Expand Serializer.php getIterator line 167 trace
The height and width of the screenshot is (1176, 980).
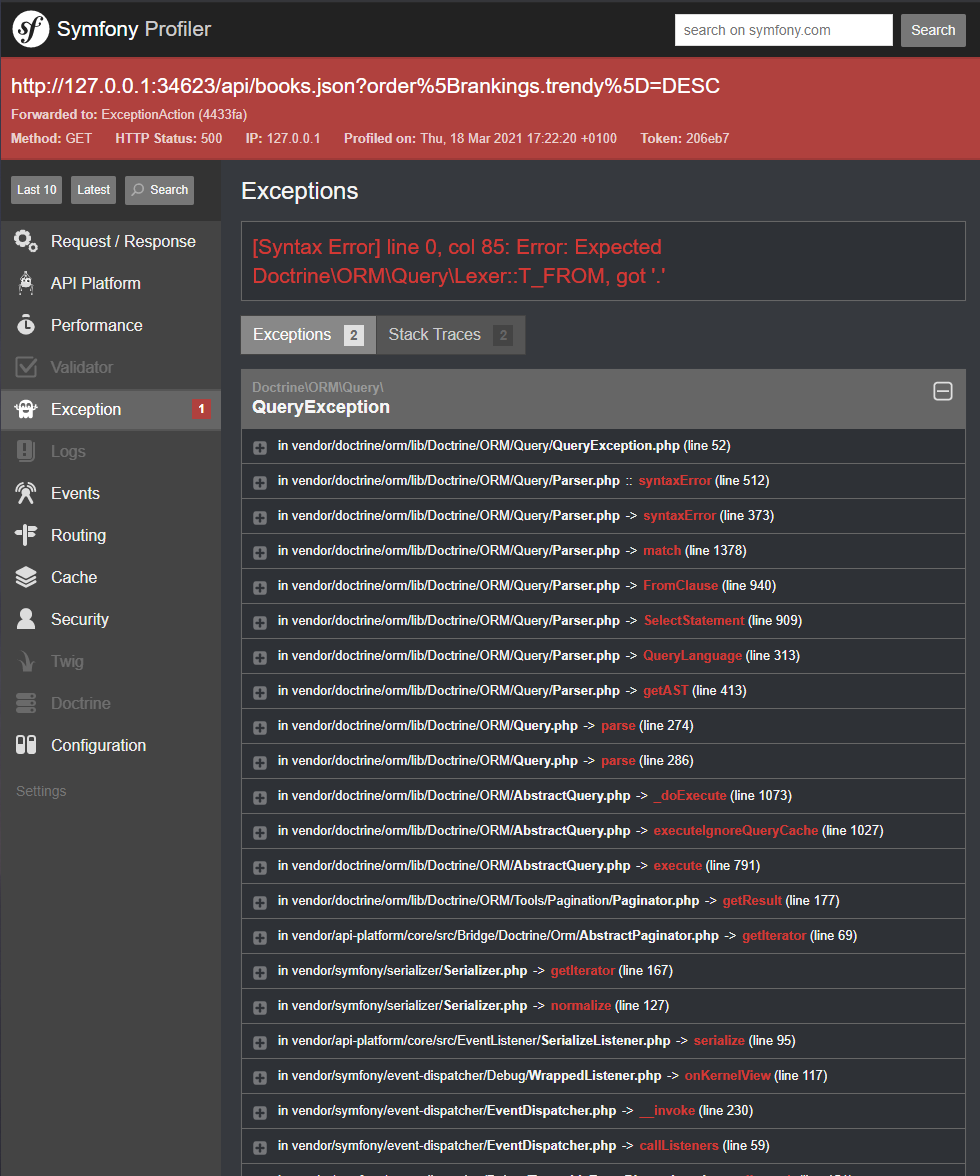(259, 973)
